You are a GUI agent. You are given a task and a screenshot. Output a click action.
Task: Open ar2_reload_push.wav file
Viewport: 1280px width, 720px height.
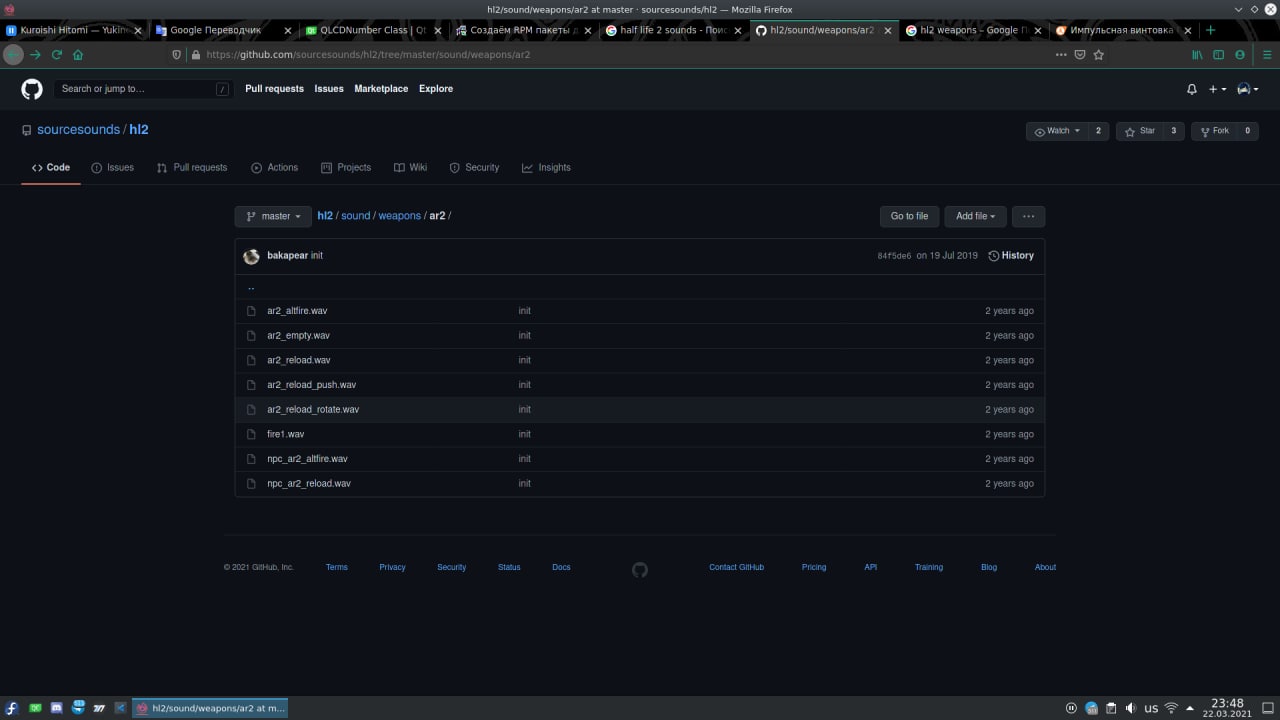pyautogui.click(x=311, y=385)
